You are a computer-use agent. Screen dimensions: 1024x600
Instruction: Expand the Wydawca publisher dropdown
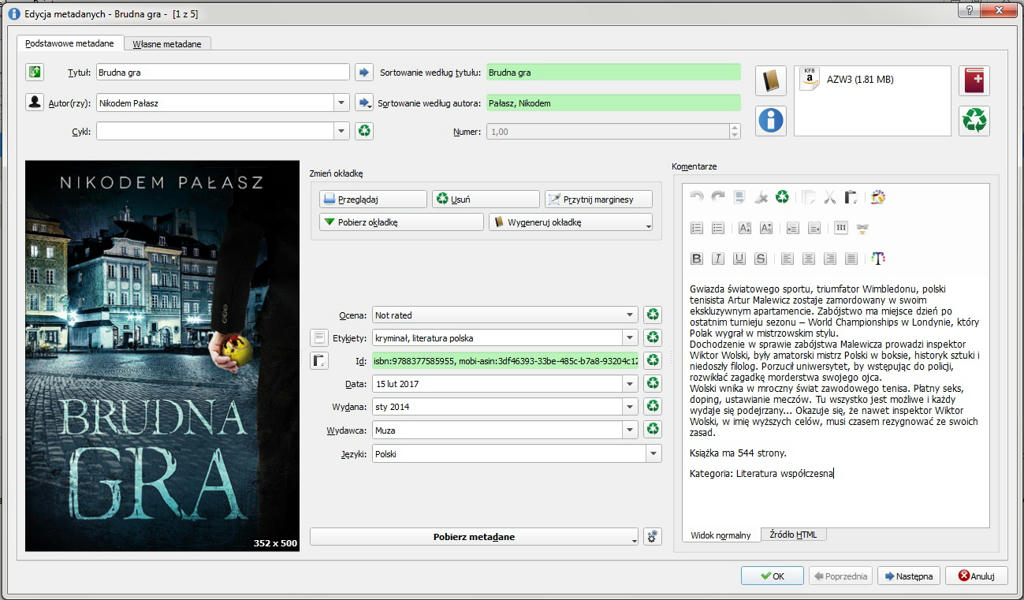click(630, 430)
